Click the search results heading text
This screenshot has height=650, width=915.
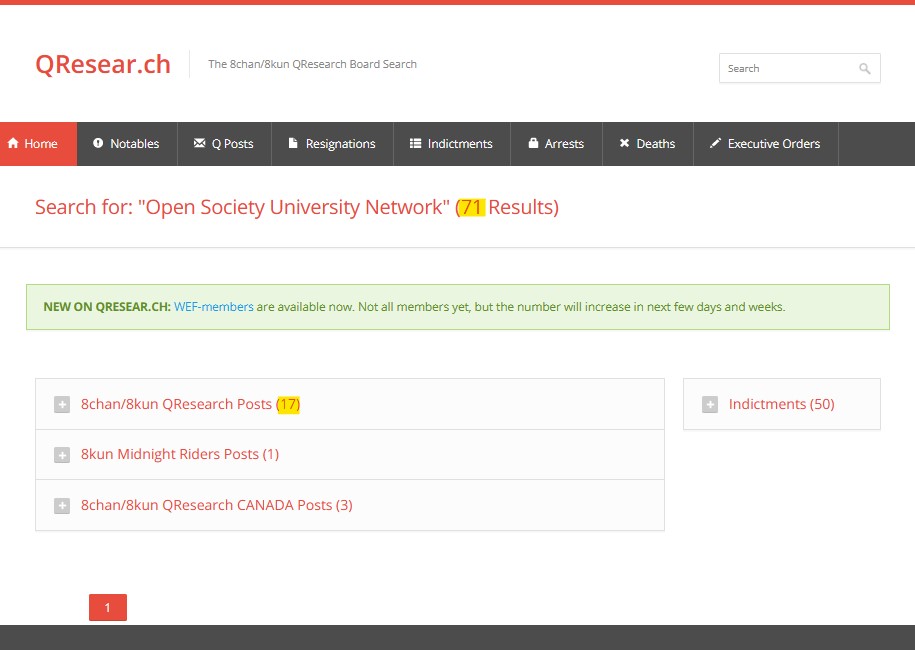[297, 207]
